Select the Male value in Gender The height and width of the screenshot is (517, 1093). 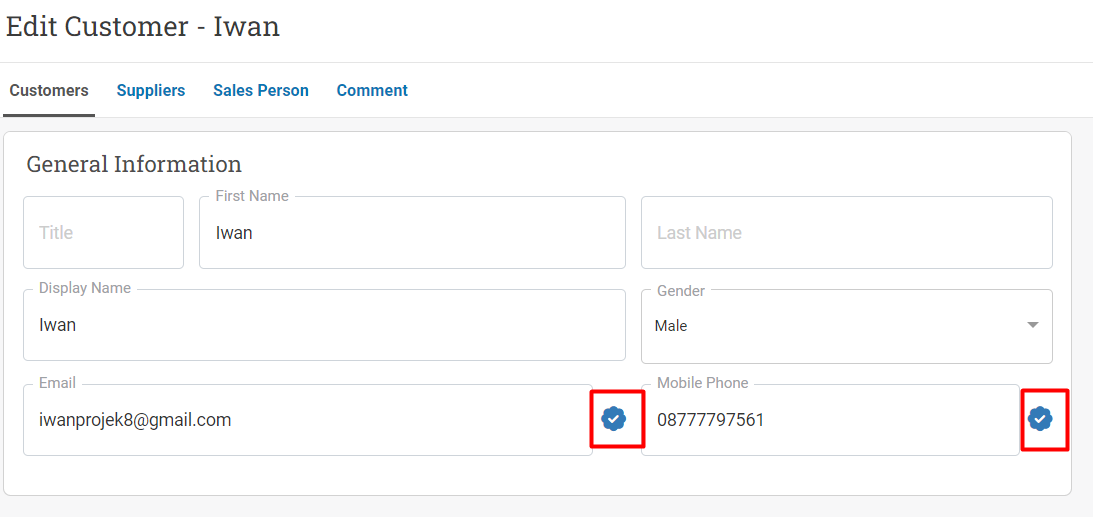[671, 325]
